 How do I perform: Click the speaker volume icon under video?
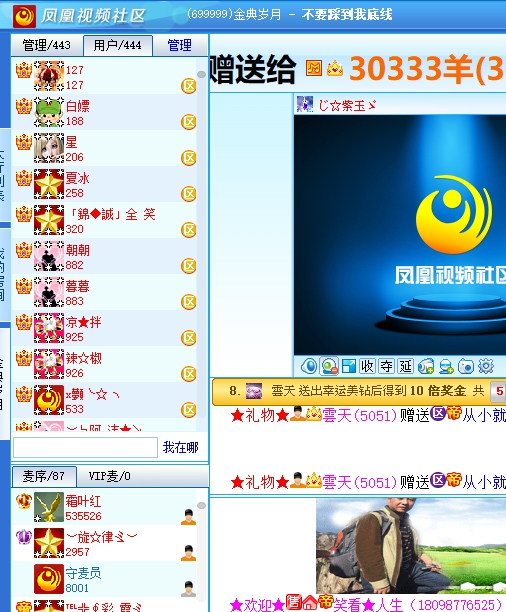tap(309, 366)
